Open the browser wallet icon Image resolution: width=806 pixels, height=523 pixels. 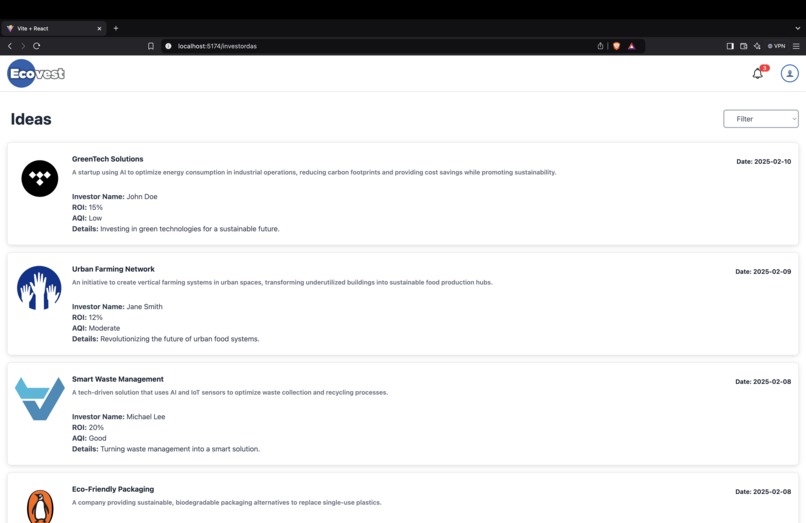point(743,46)
